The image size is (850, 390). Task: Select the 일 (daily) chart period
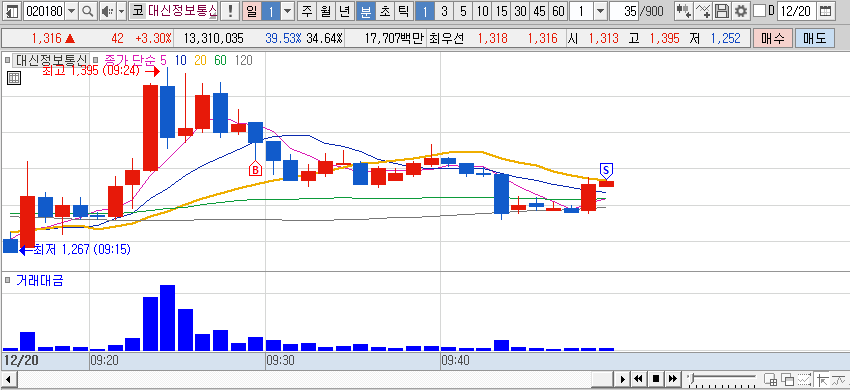(252, 10)
